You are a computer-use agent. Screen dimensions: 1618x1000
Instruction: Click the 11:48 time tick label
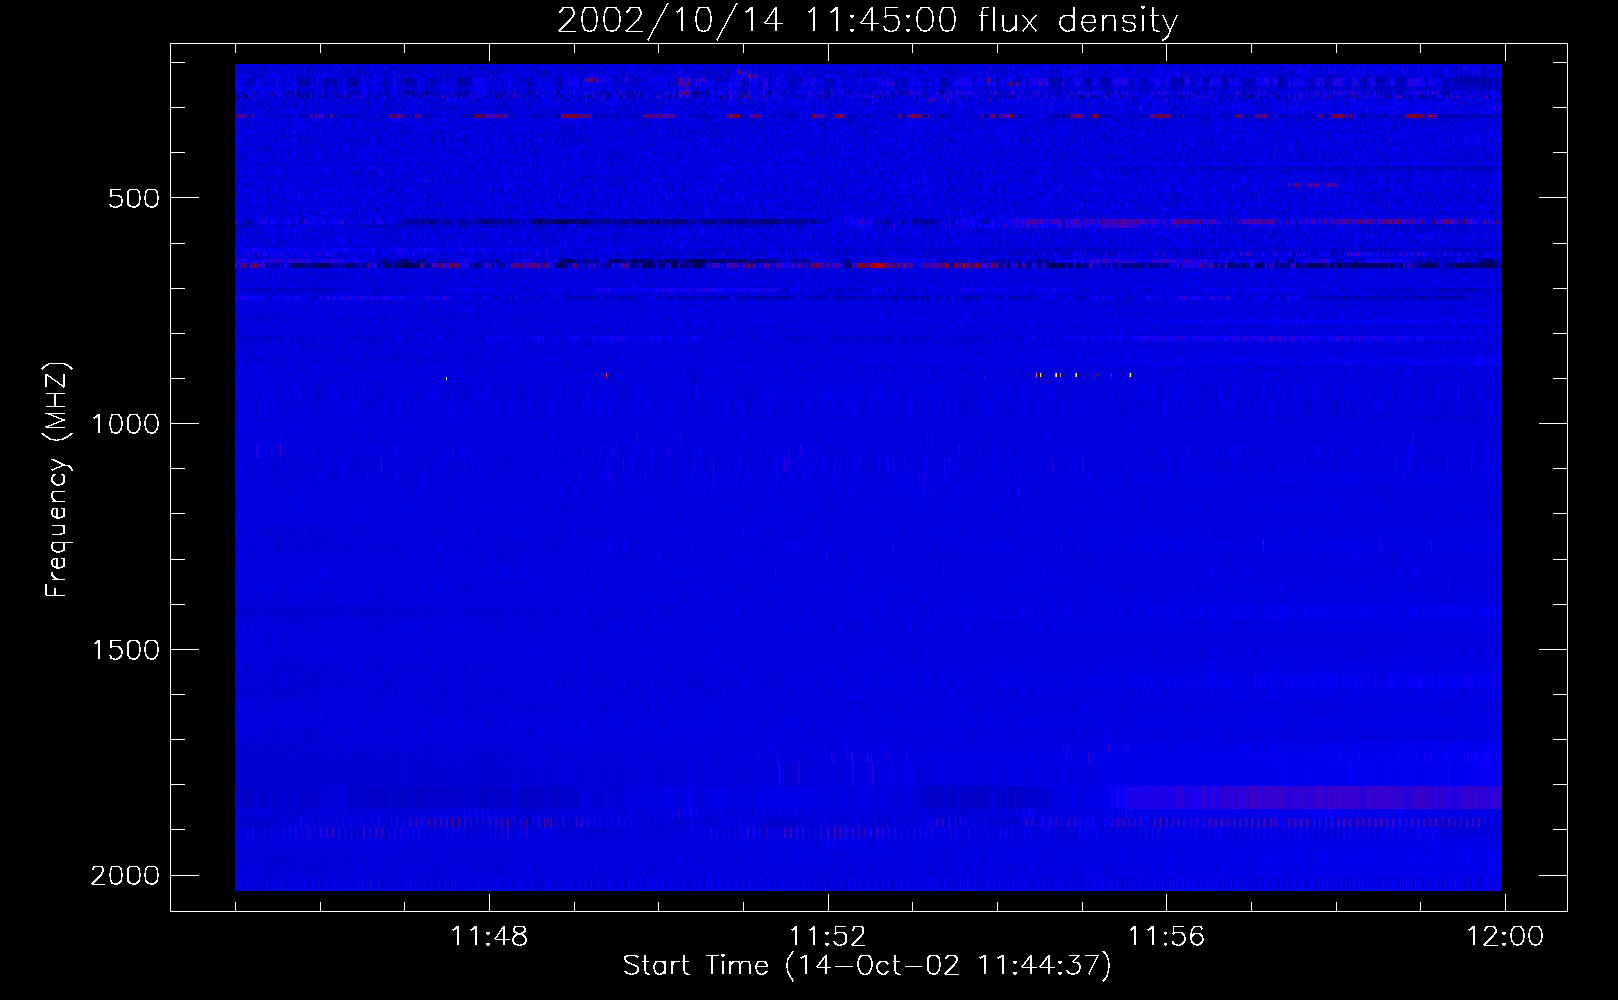pyautogui.click(x=489, y=937)
